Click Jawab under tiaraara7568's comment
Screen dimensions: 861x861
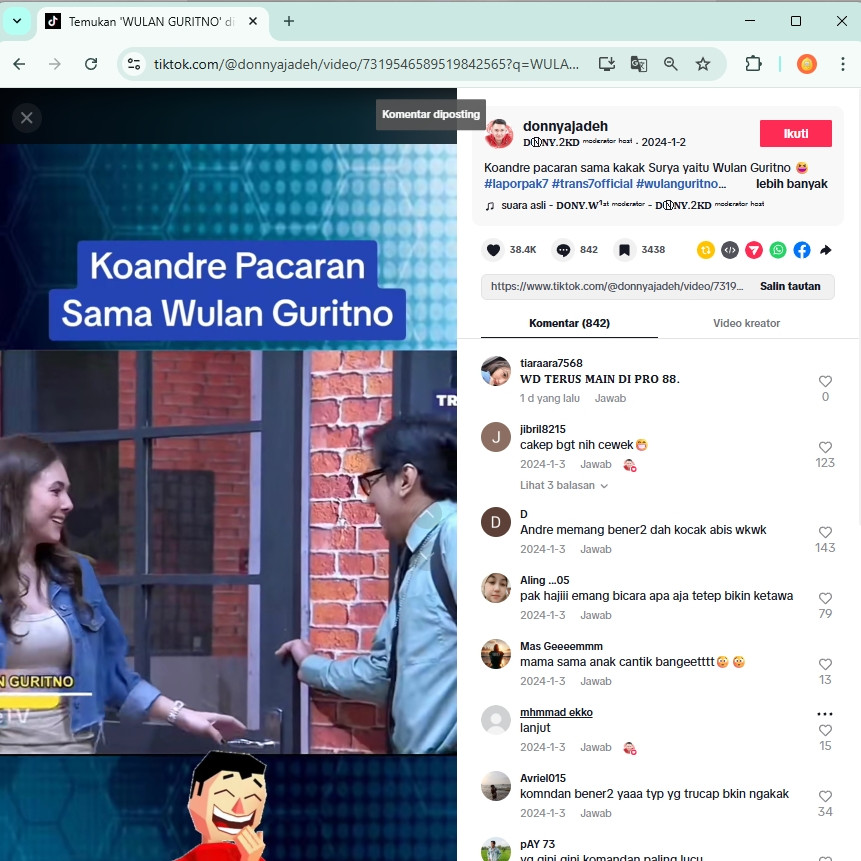pos(610,398)
